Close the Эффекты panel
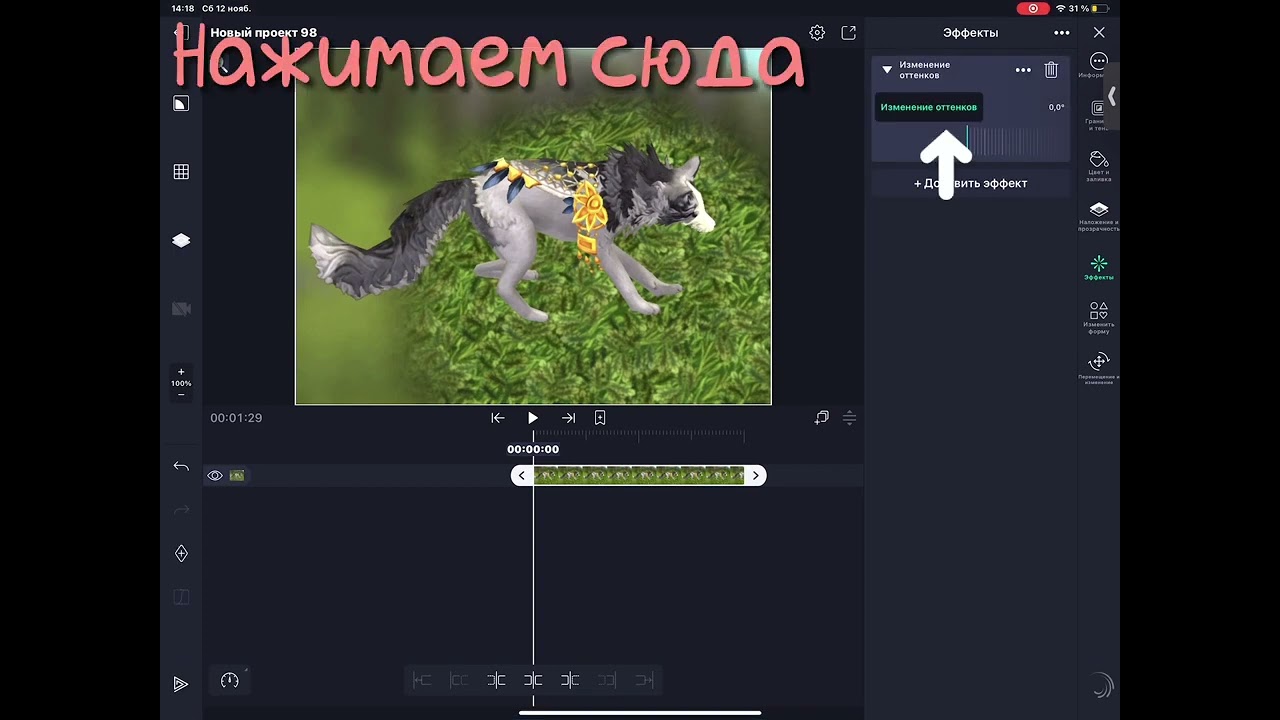This screenshot has width=1280, height=720. pos(1099,33)
